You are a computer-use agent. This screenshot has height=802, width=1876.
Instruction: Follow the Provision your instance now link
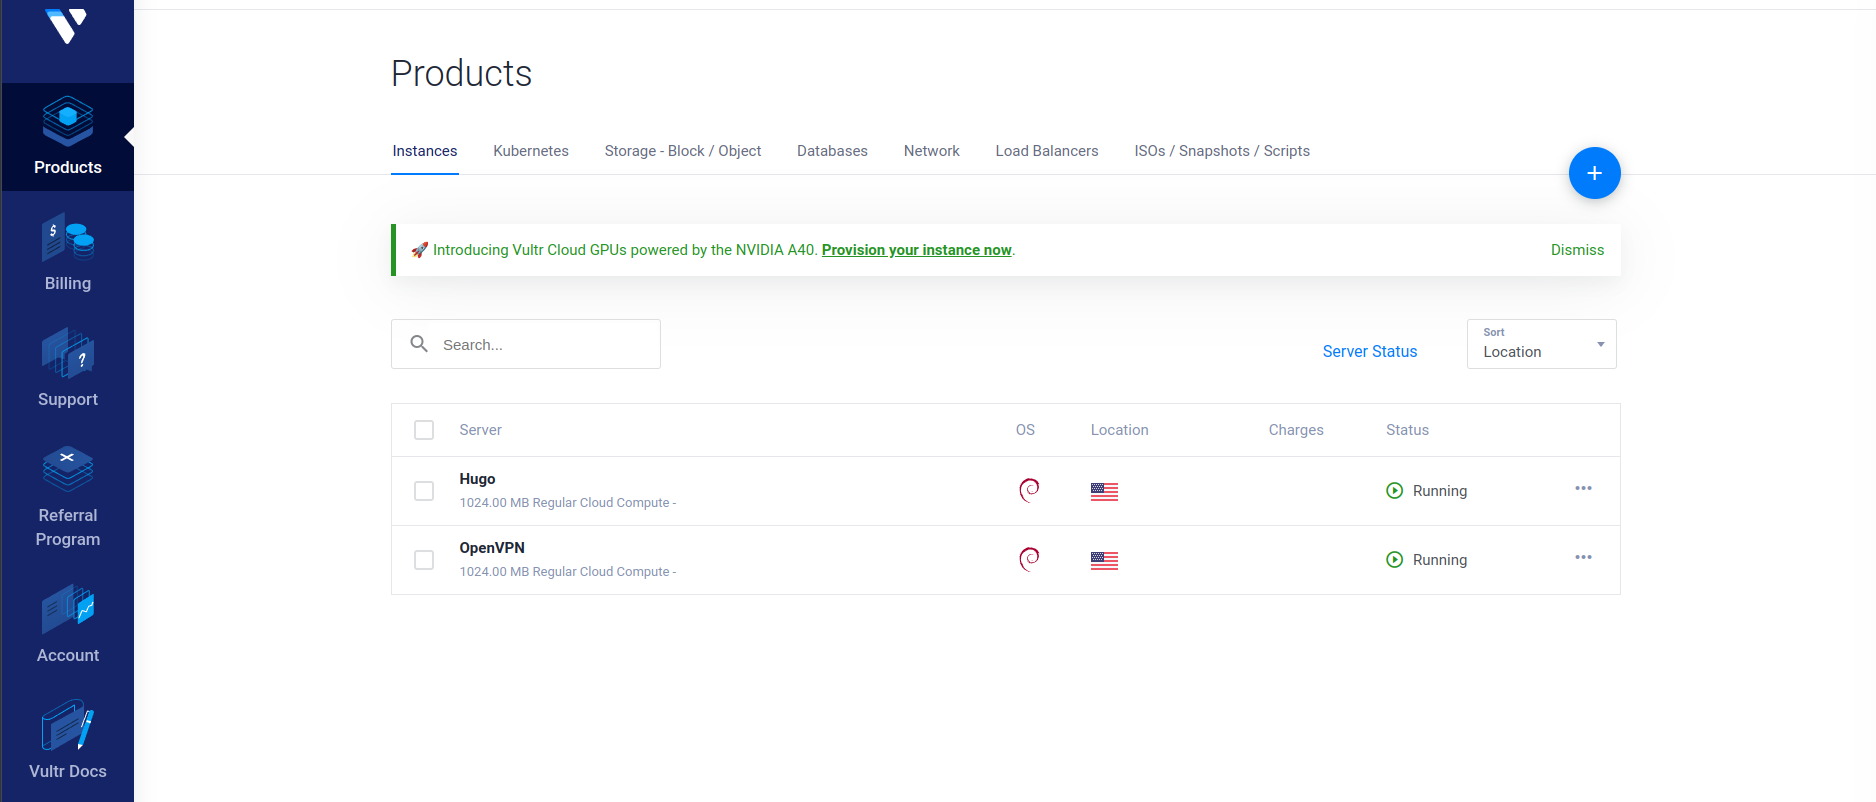916,250
